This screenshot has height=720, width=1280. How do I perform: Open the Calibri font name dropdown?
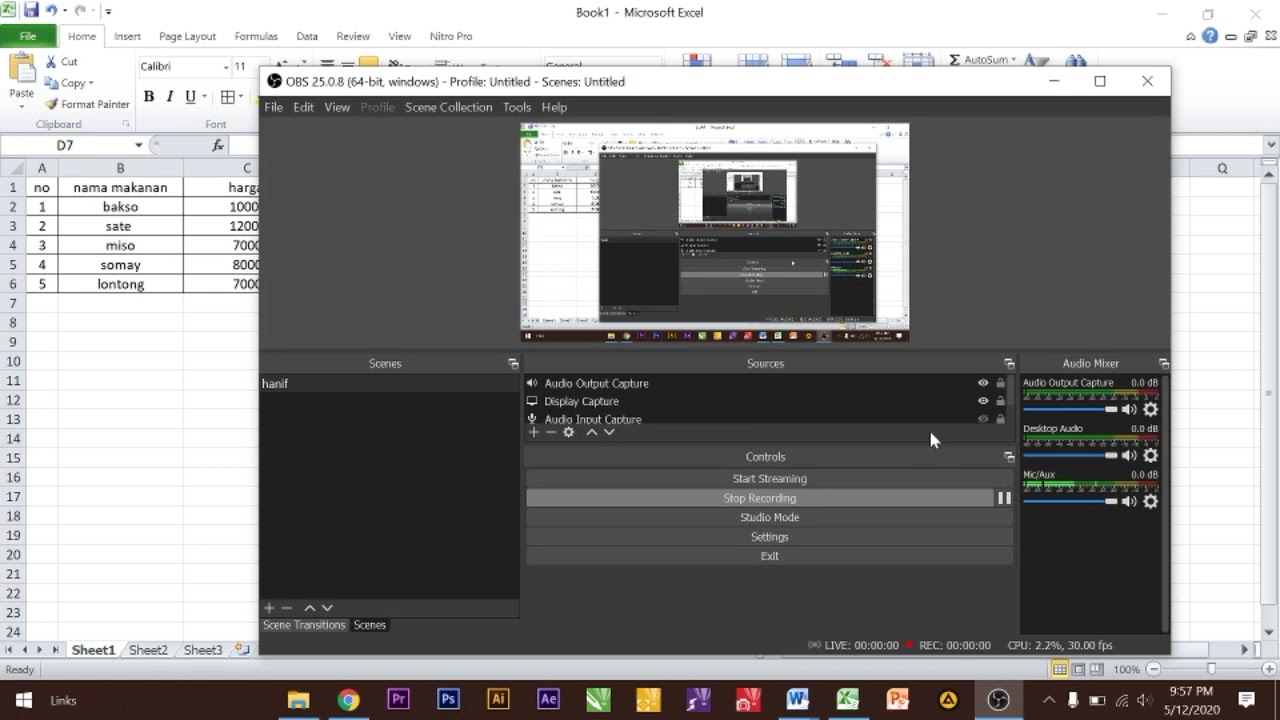[x=225, y=67]
